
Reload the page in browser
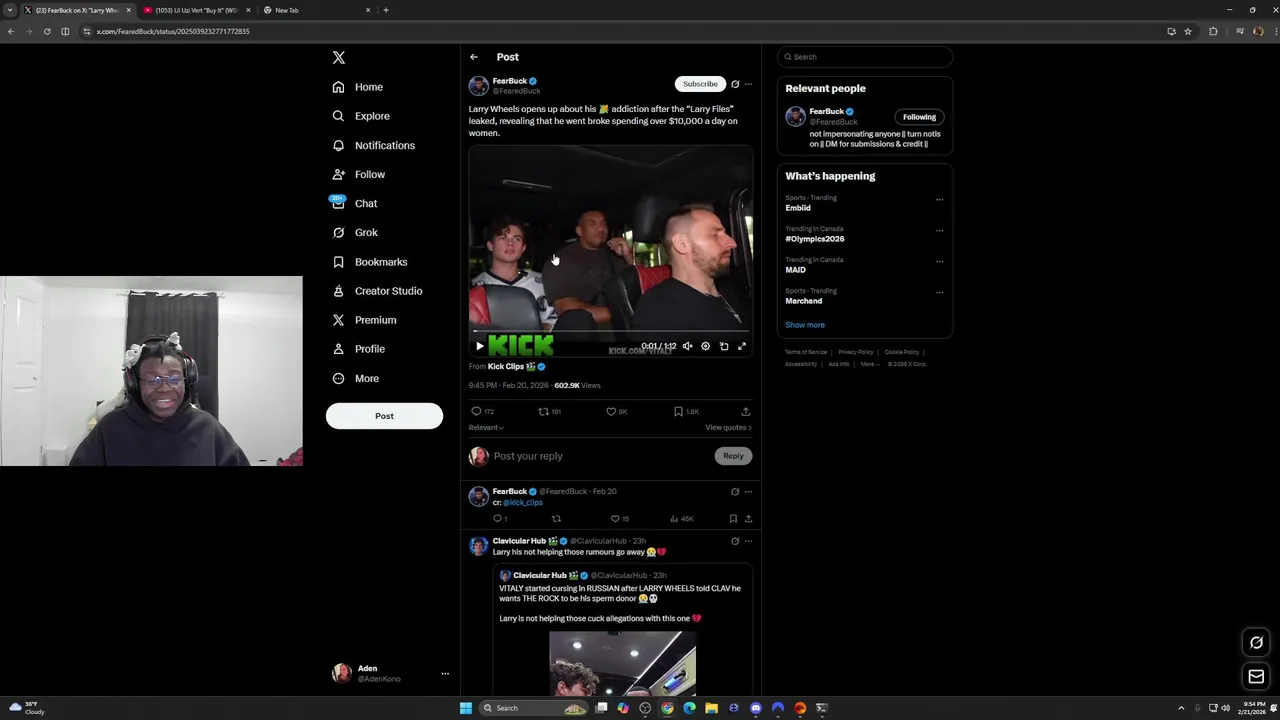coord(47,31)
